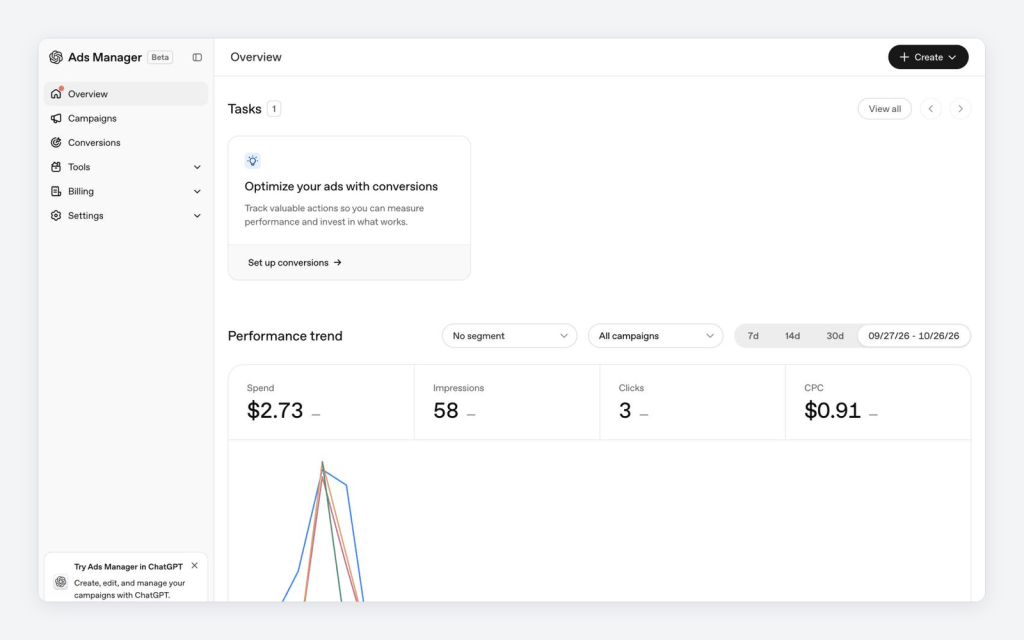Expand the Billing menu chevron
The image size is (1024, 640).
(x=197, y=191)
